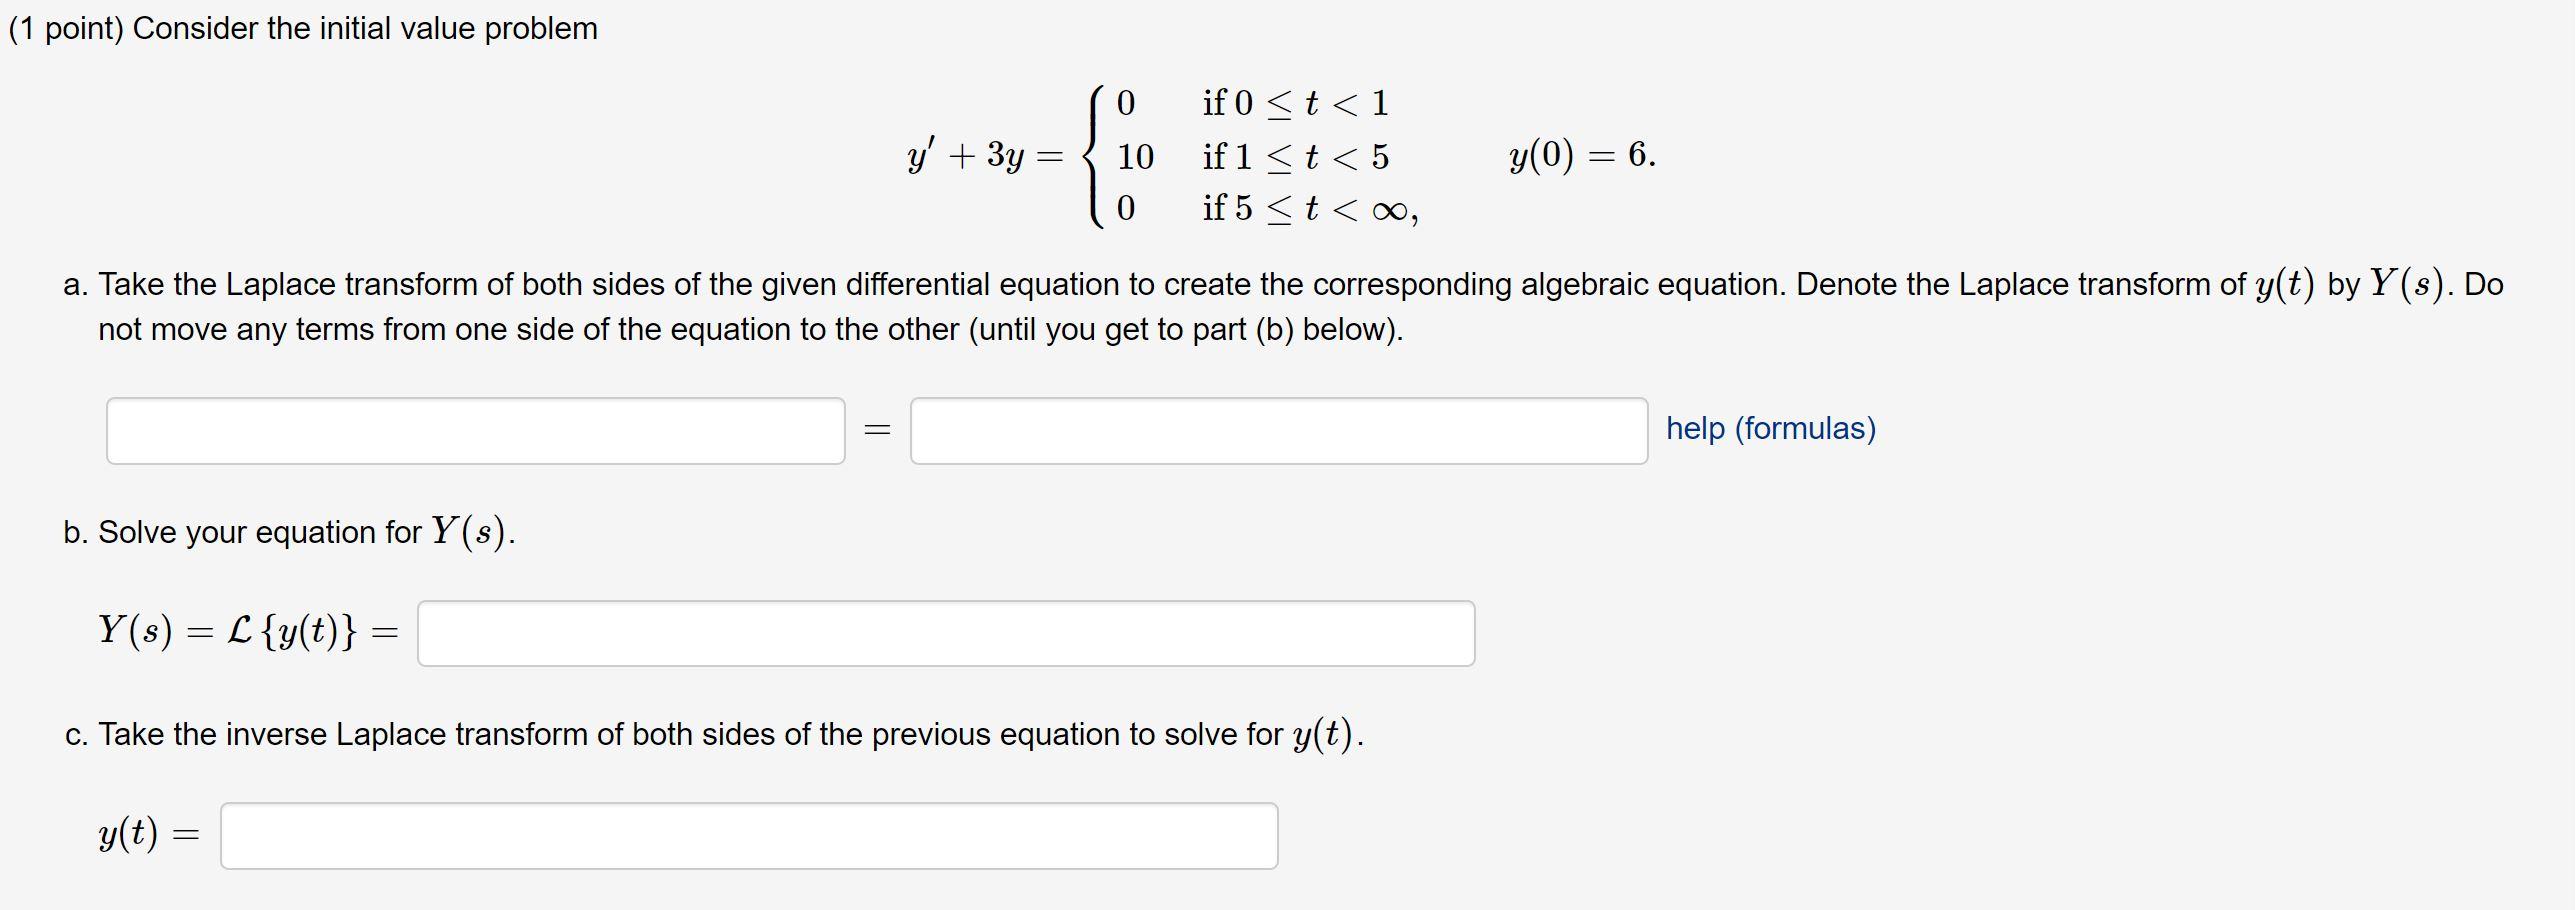
Task: Click the large left brace of the piecewise
Action: [1096, 157]
